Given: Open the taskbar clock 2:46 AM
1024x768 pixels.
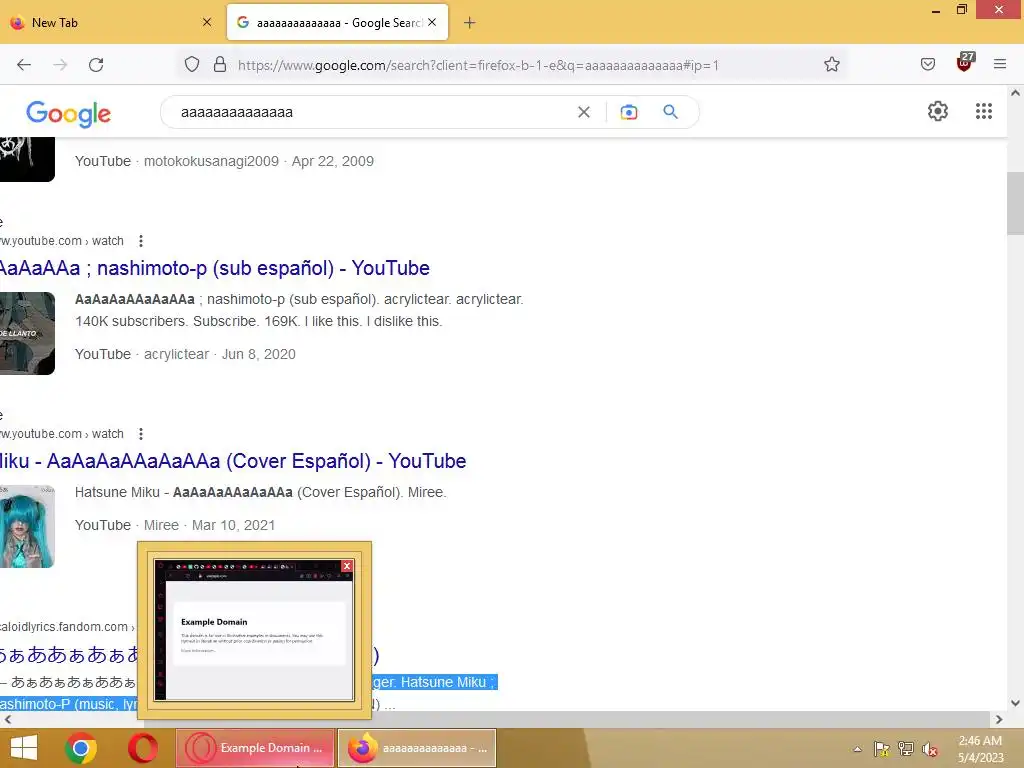Looking at the screenshot, I should pyautogui.click(x=980, y=749).
